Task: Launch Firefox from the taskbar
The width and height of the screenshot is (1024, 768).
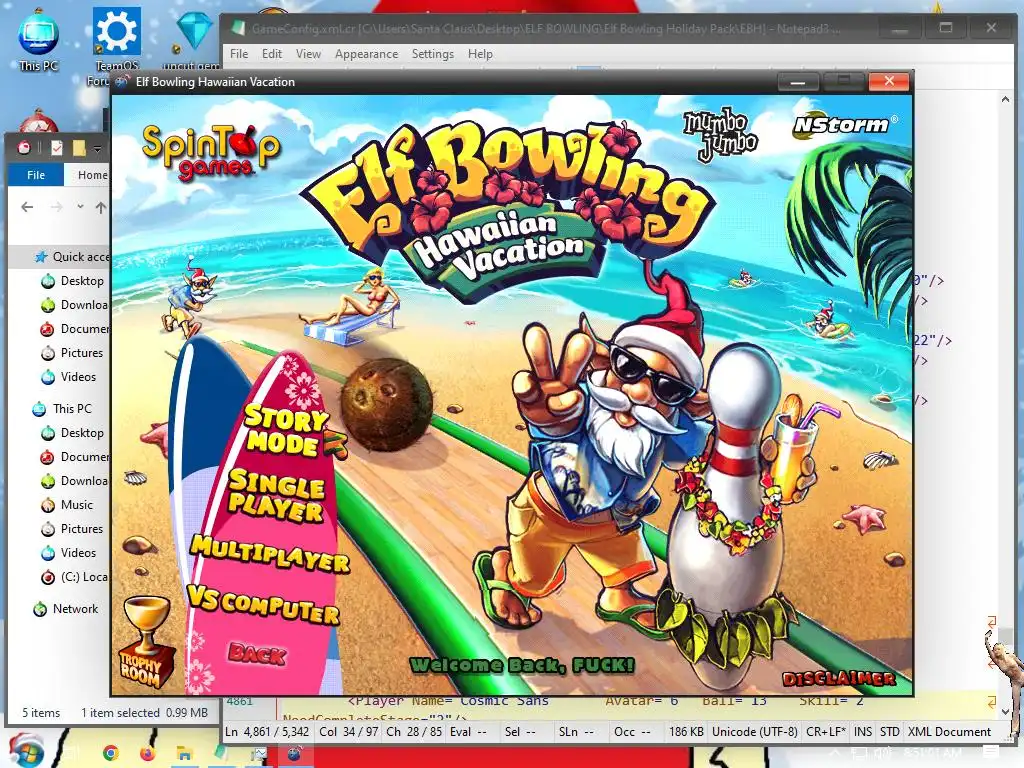Action: tap(147, 753)
